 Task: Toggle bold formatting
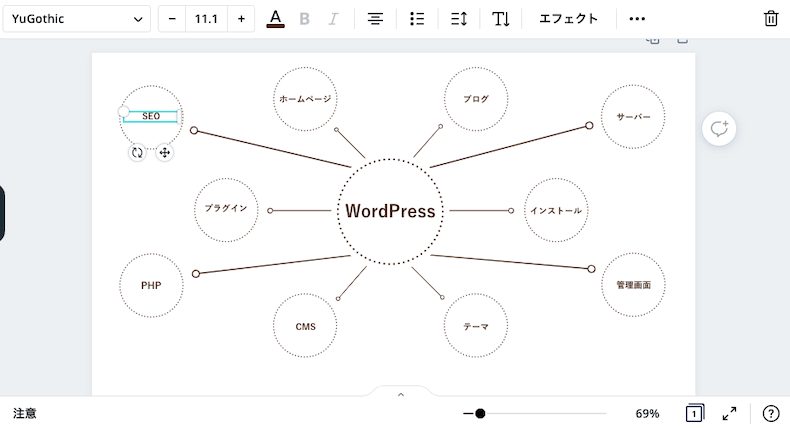click(x=304, y=19)
